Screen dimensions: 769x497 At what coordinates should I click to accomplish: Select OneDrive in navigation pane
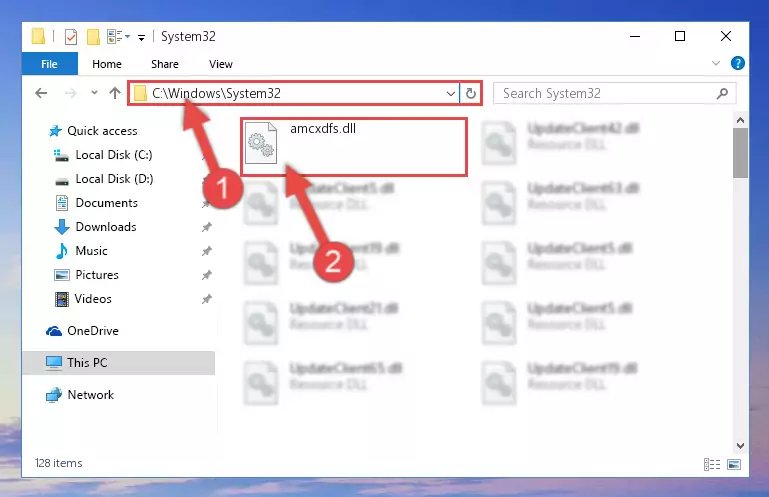pos(82,331)
